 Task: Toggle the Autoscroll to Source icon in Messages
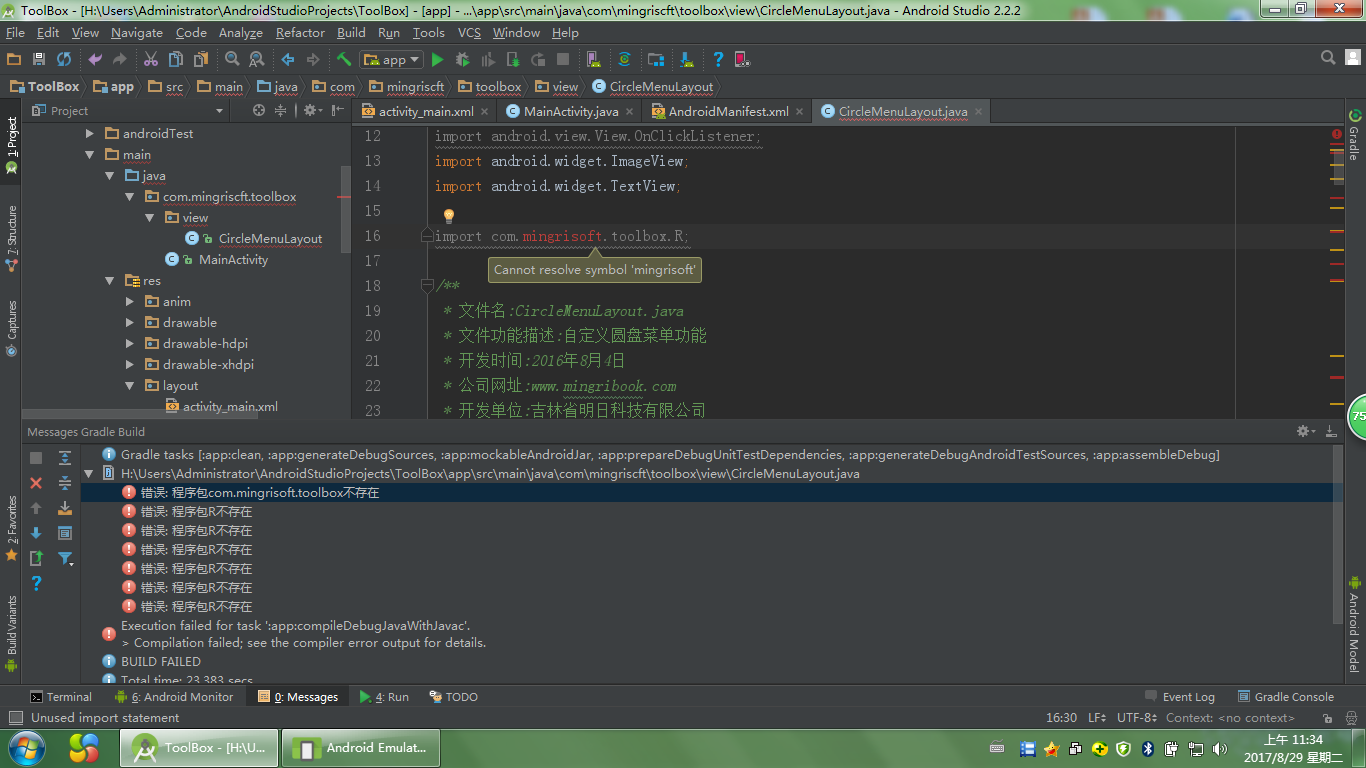[65, 508]
